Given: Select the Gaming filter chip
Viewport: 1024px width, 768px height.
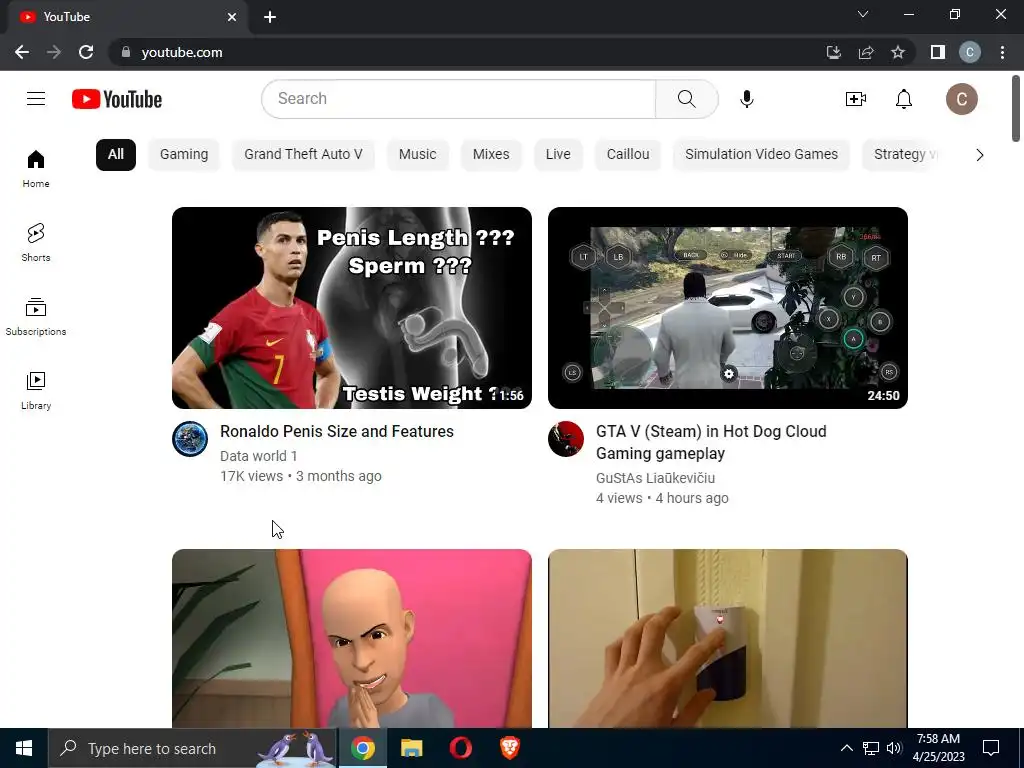Looking at the screenshot, I should pos(184,155).
